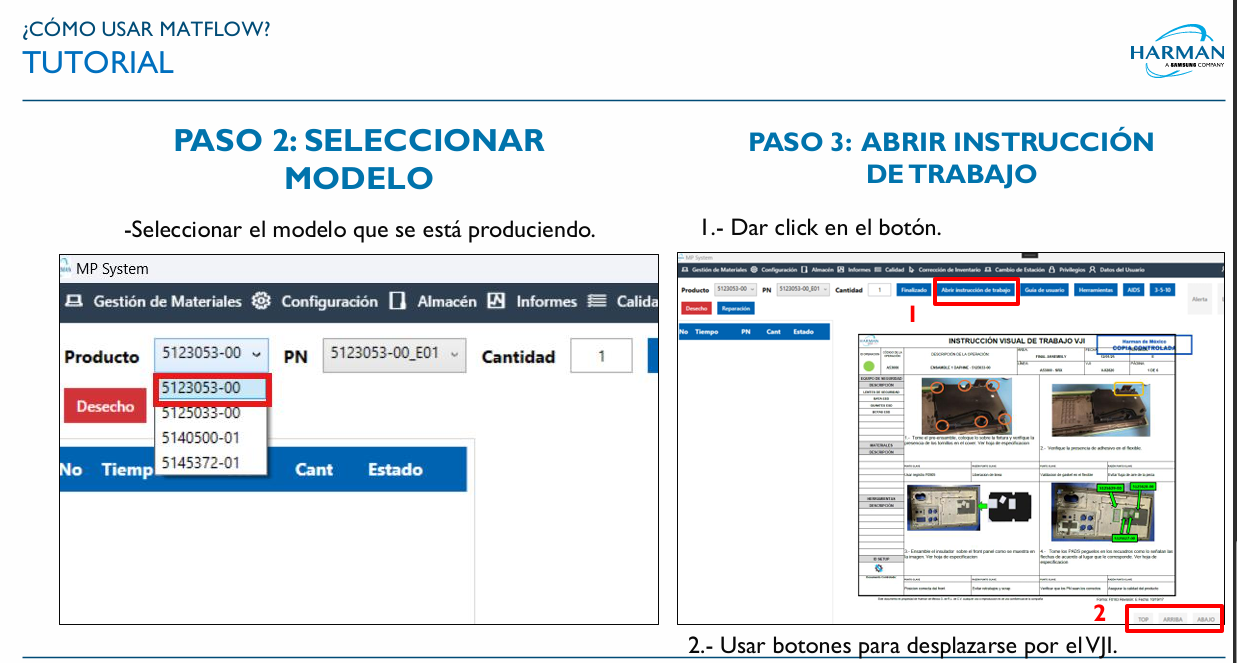The height and width of the screenshot is (663, 1237).
Task: Click the Datos del Usuario person icon
Action: [1091, 270]
